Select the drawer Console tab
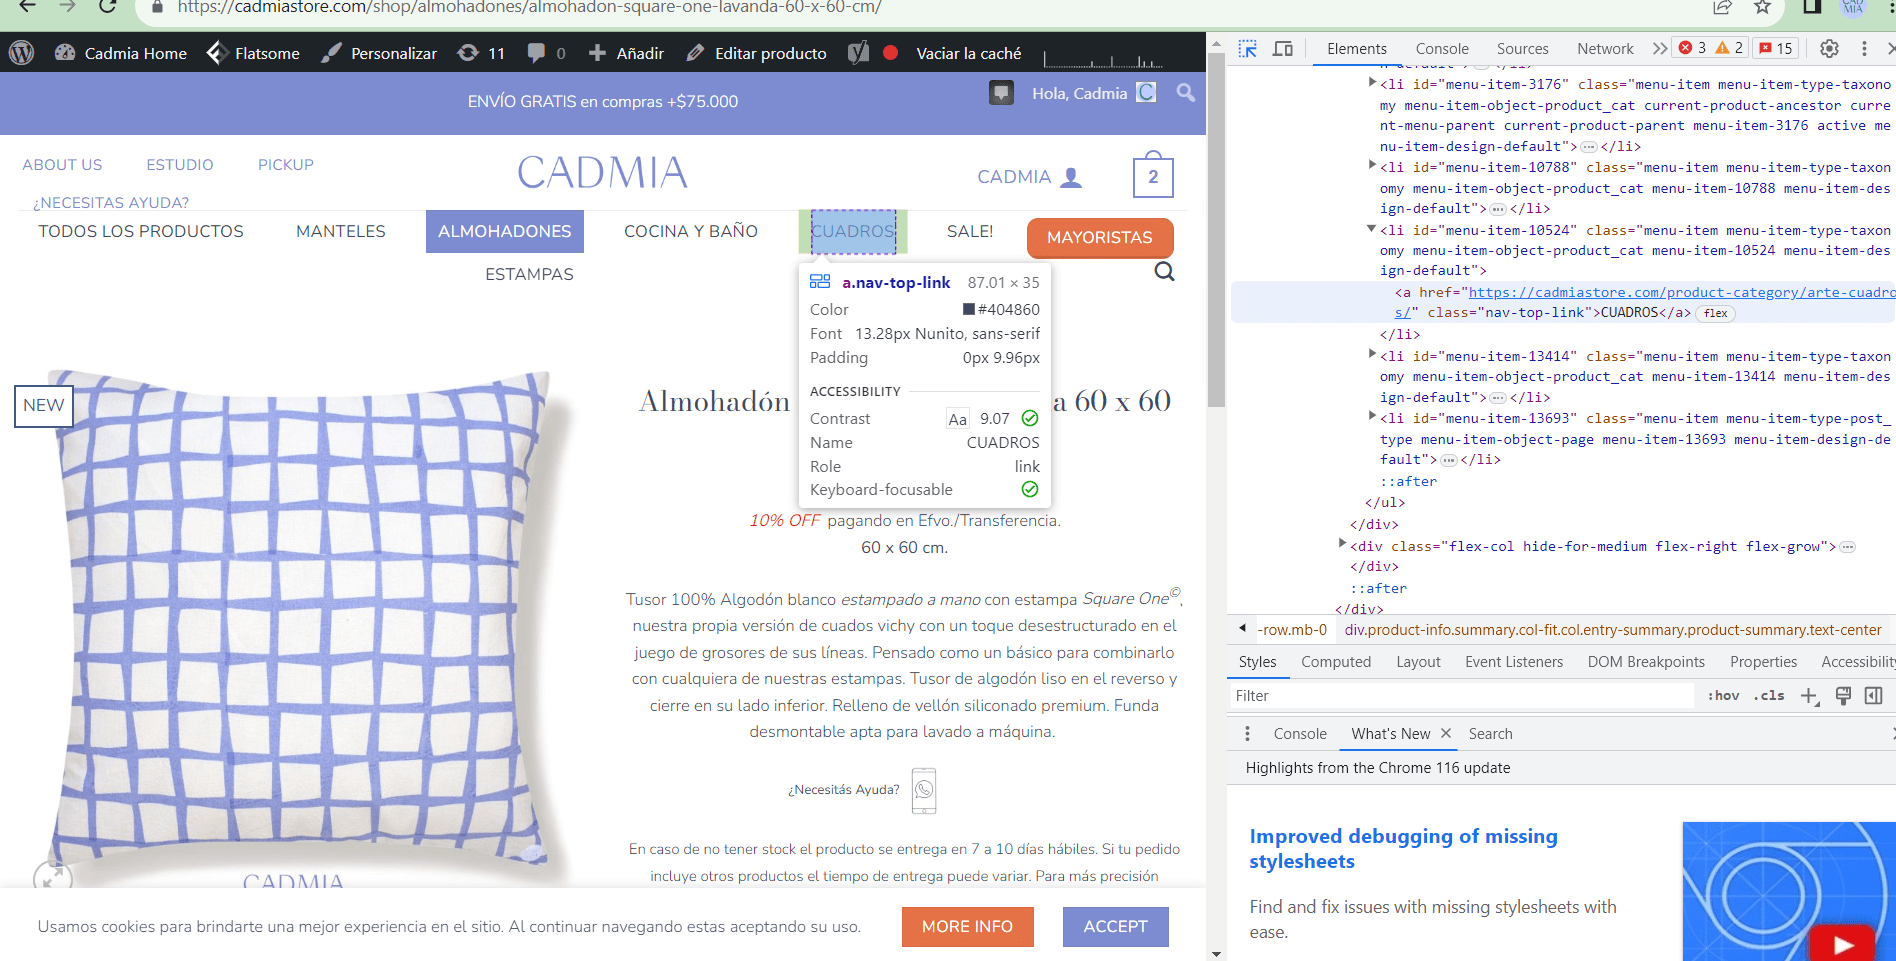The image size is (1896, 961). (x=1300, y=734)
